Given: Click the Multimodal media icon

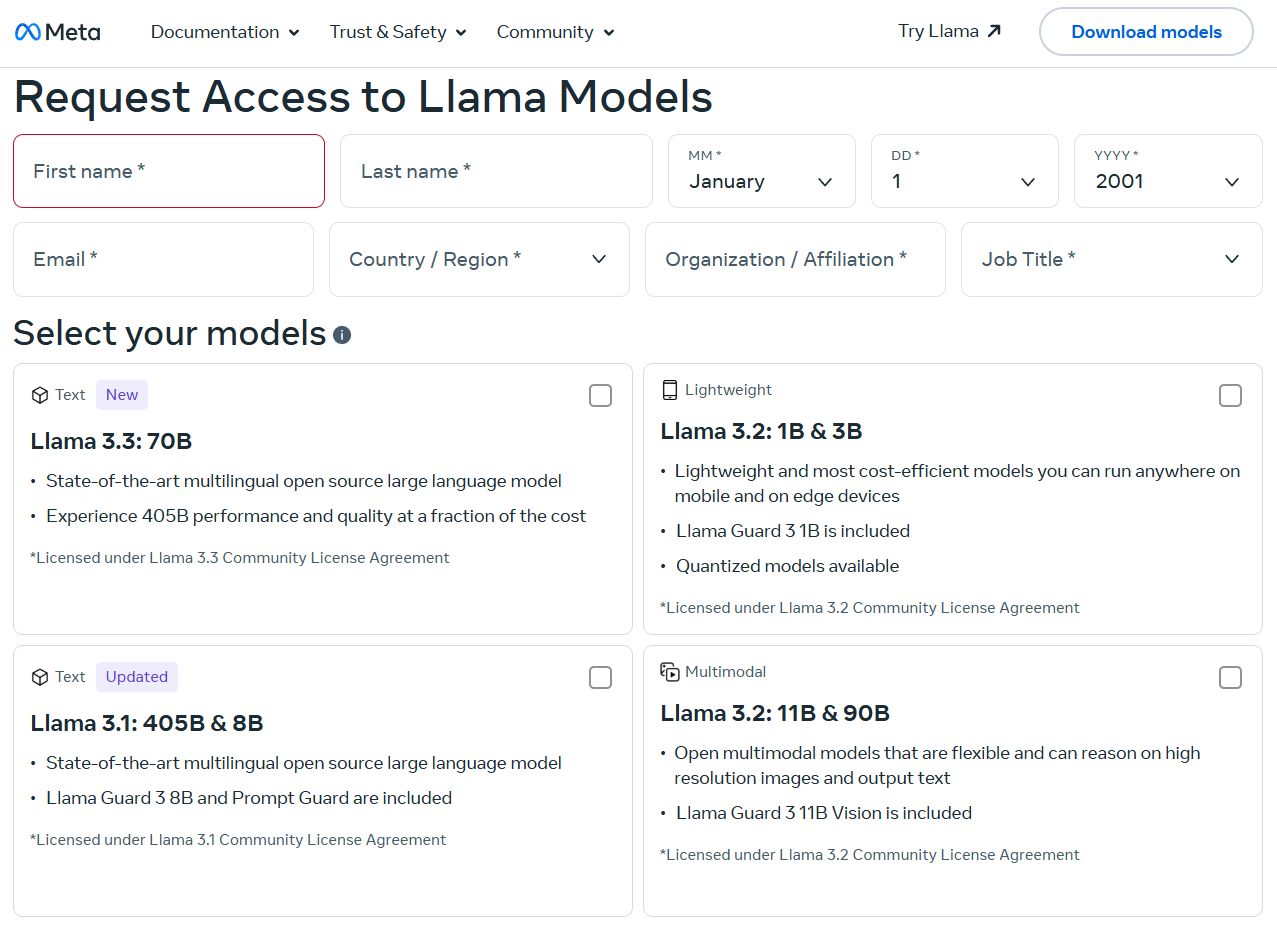Looking at the screenshot, I should pos(670,672).
